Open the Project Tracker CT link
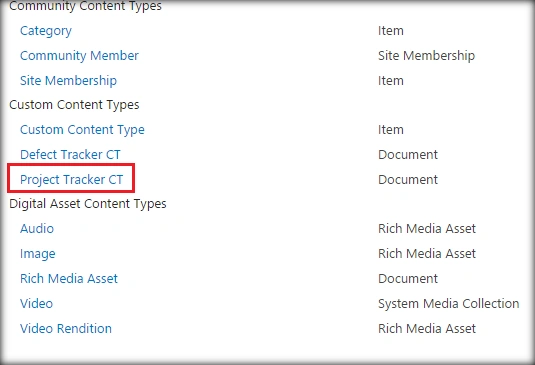The image size is (535, 365). [71, 179]
